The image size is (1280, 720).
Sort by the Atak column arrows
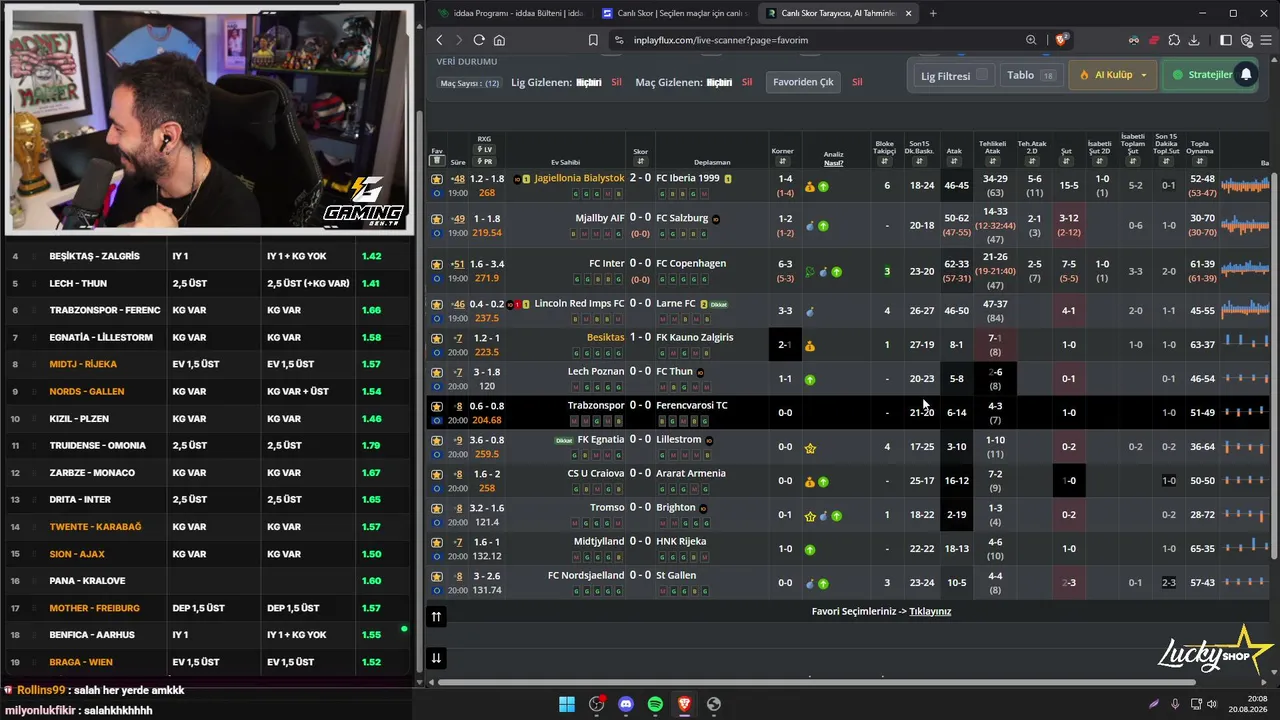pyautogui.click(x=954, y=162)
